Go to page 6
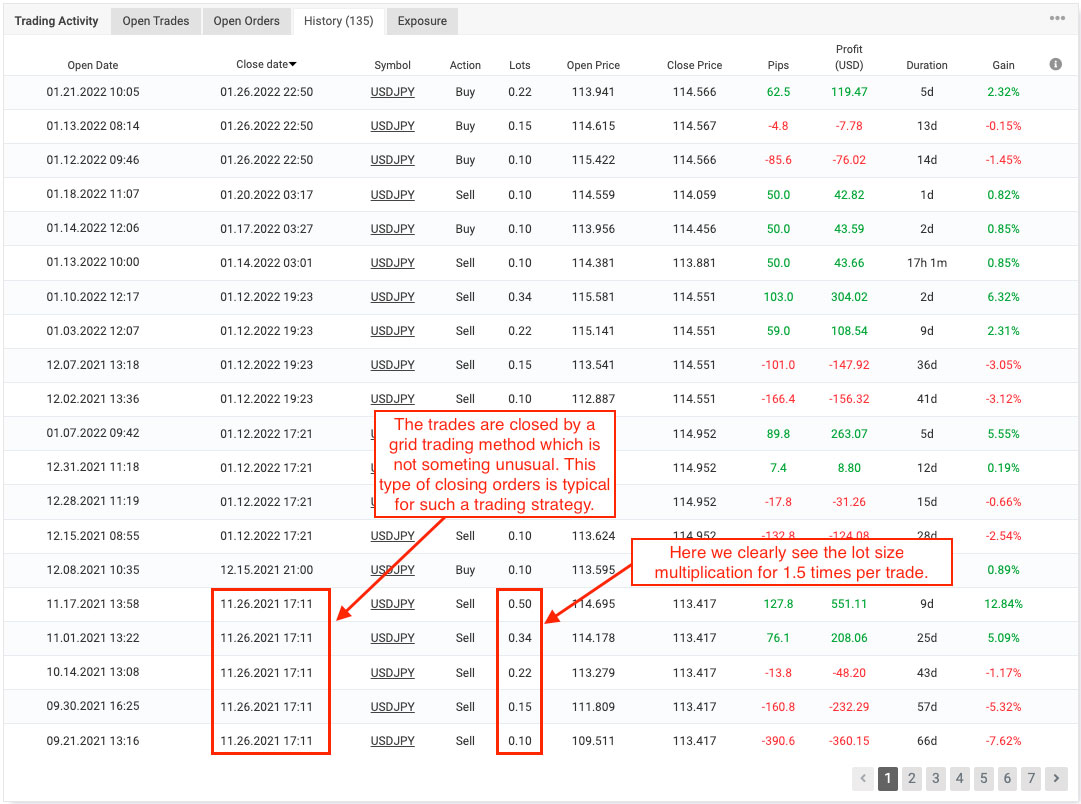 [x=1007, y=778]
